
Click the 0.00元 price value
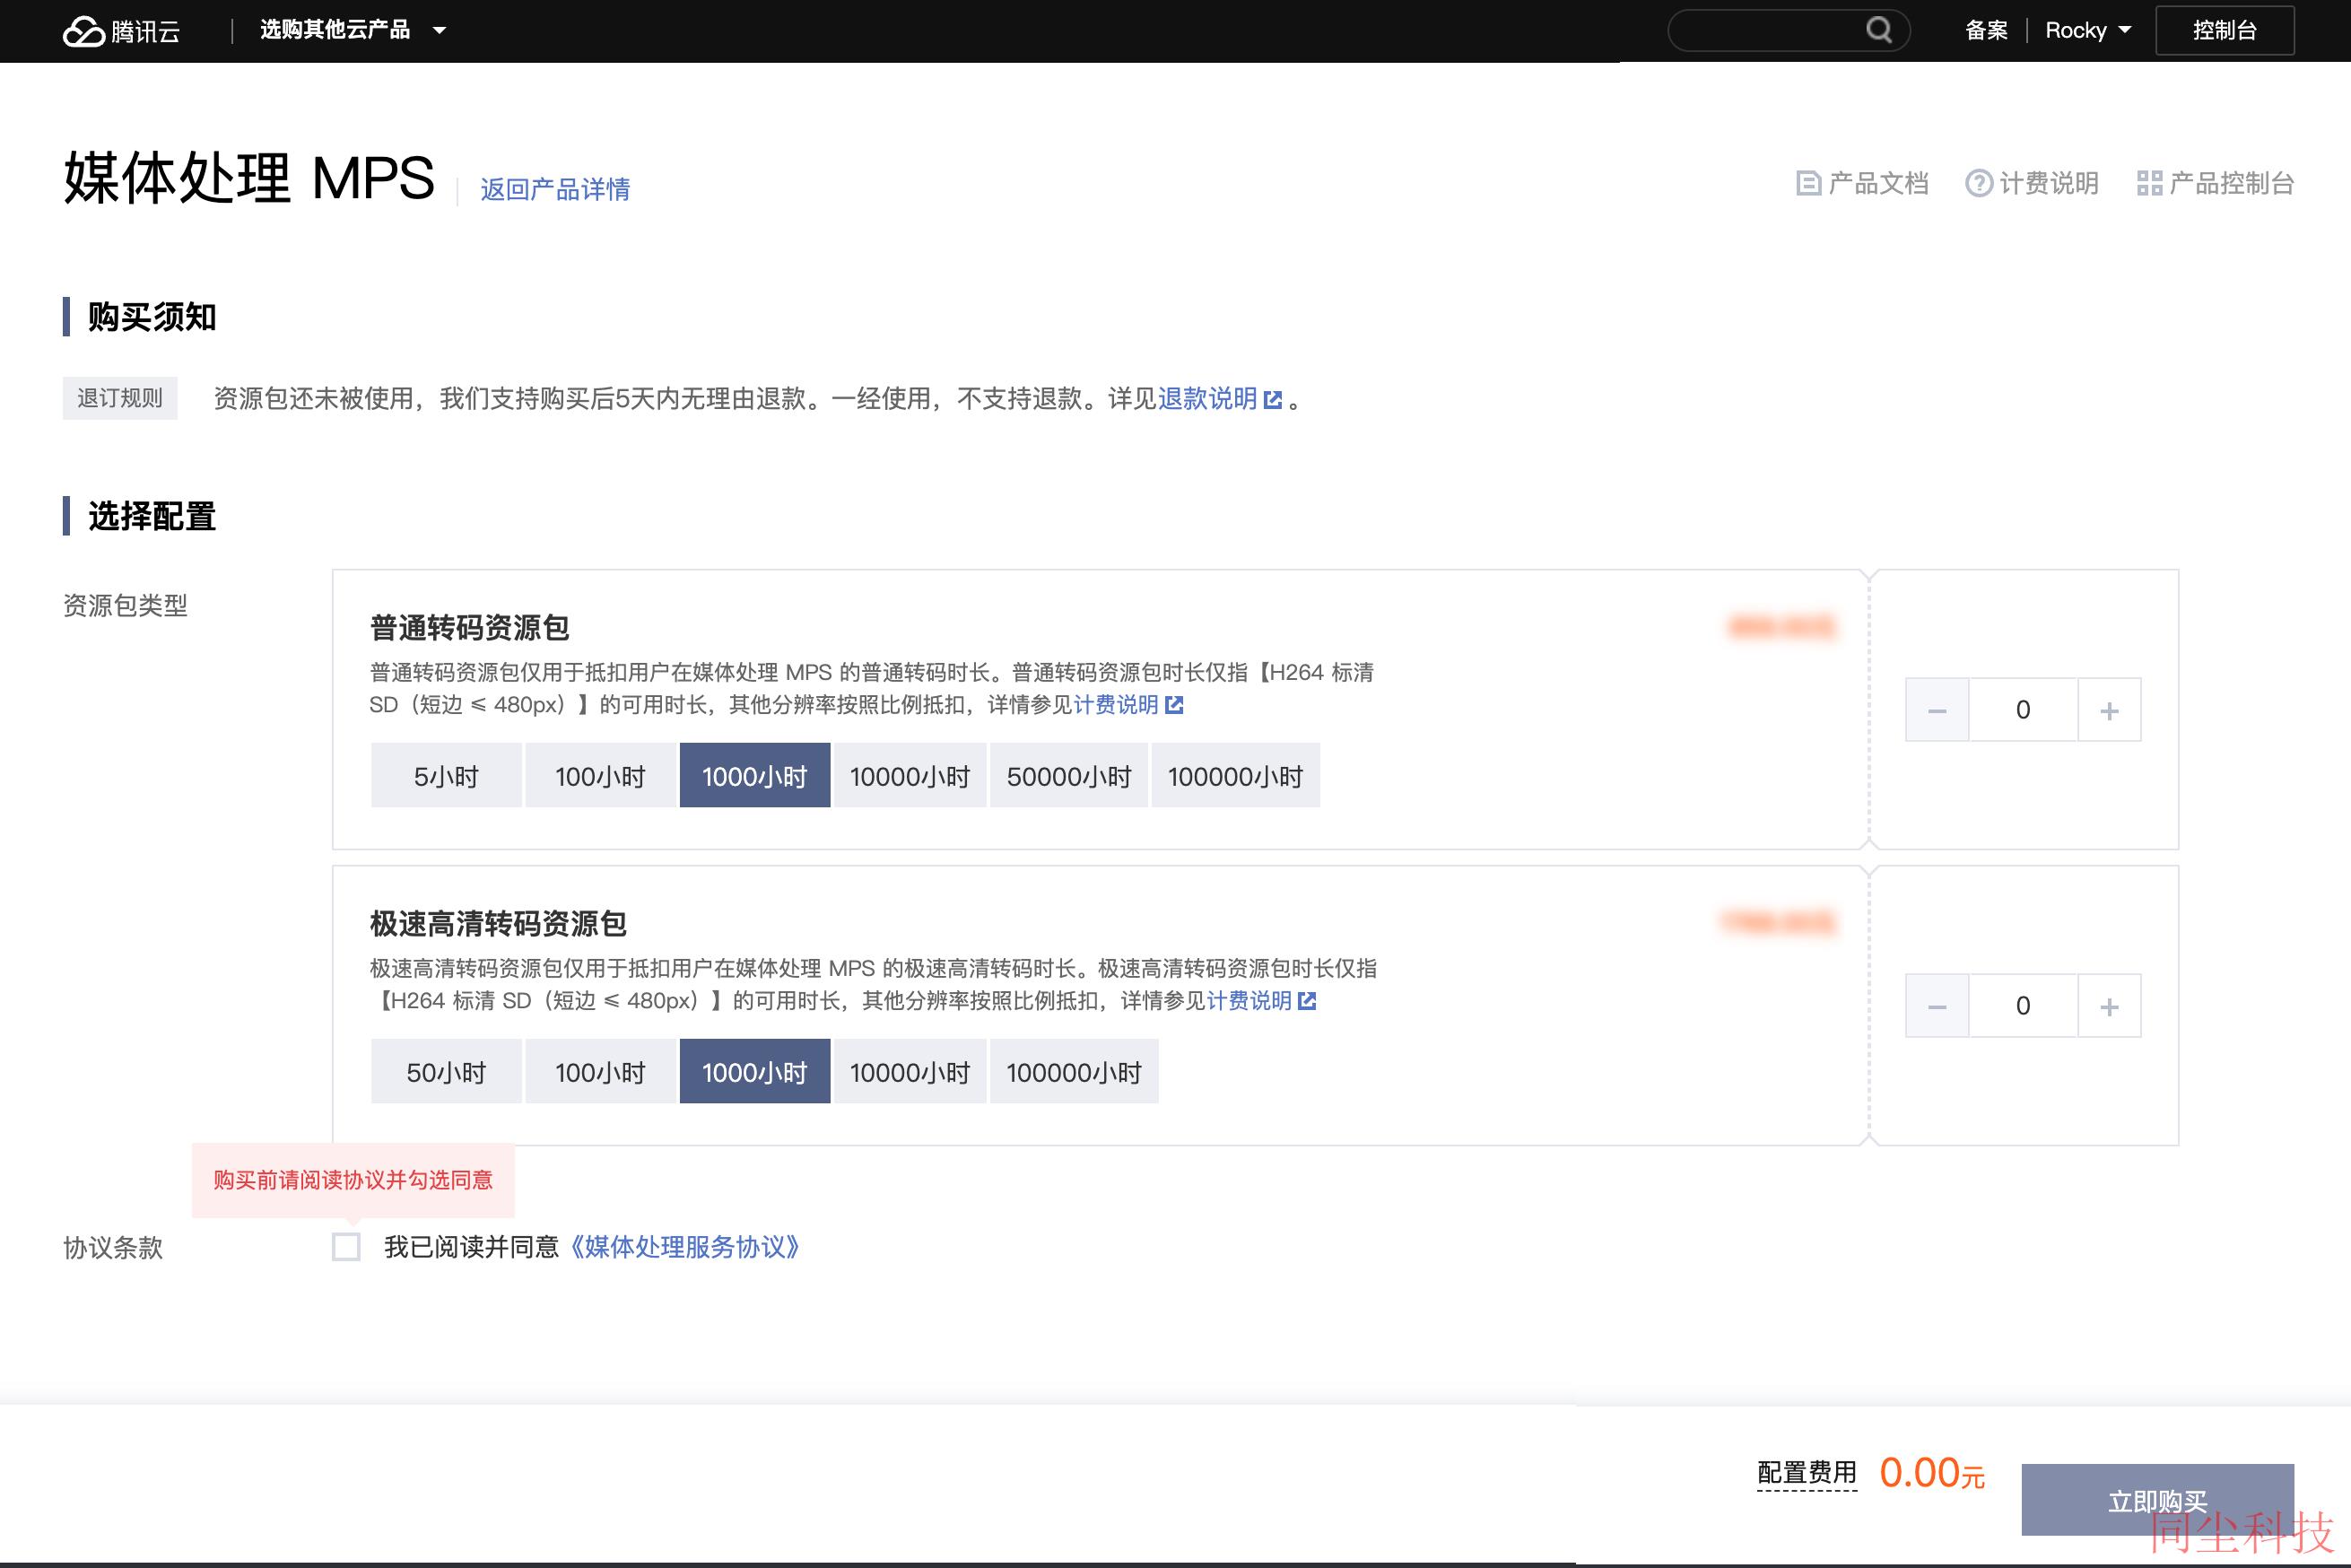[x=1932, y=1473]
